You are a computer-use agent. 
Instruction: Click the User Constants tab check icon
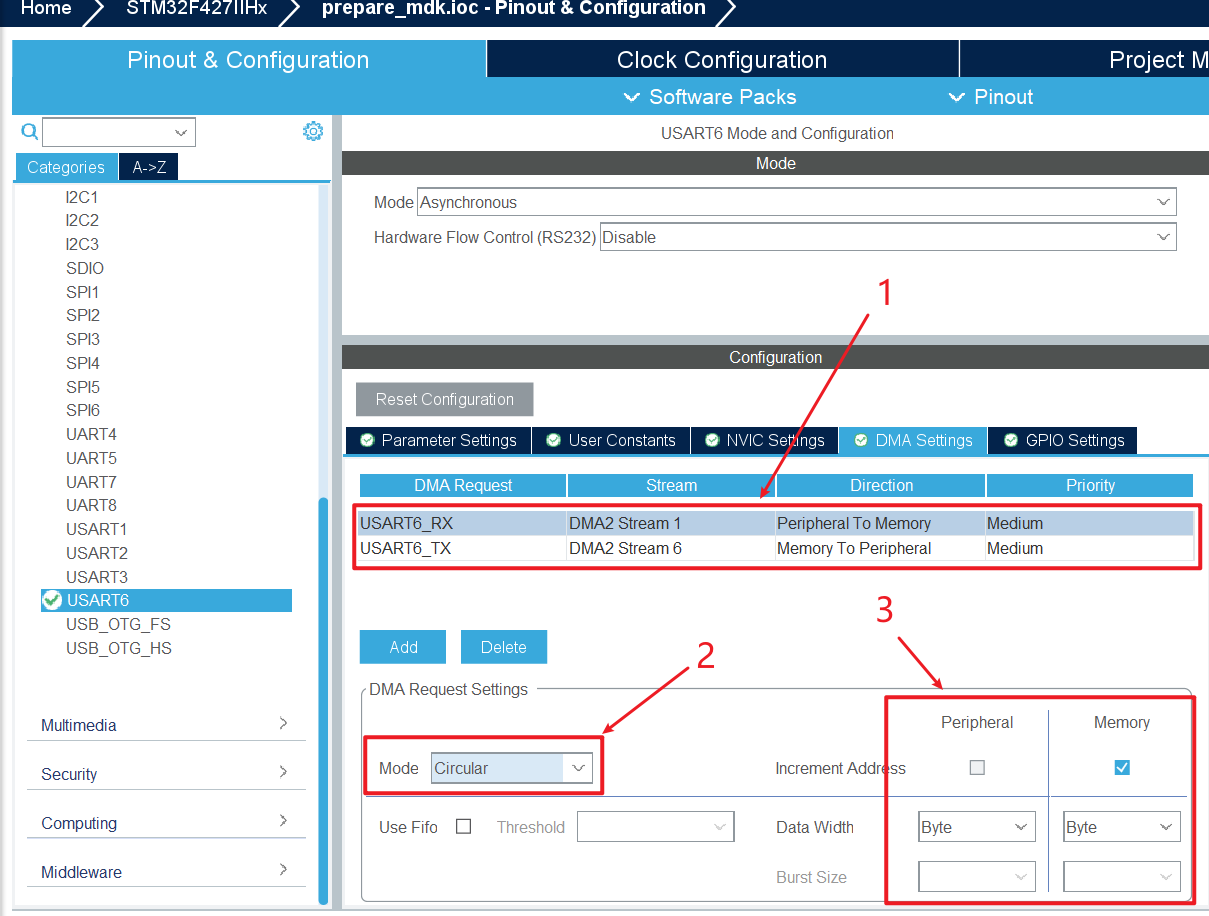click(x=554, y=440)
